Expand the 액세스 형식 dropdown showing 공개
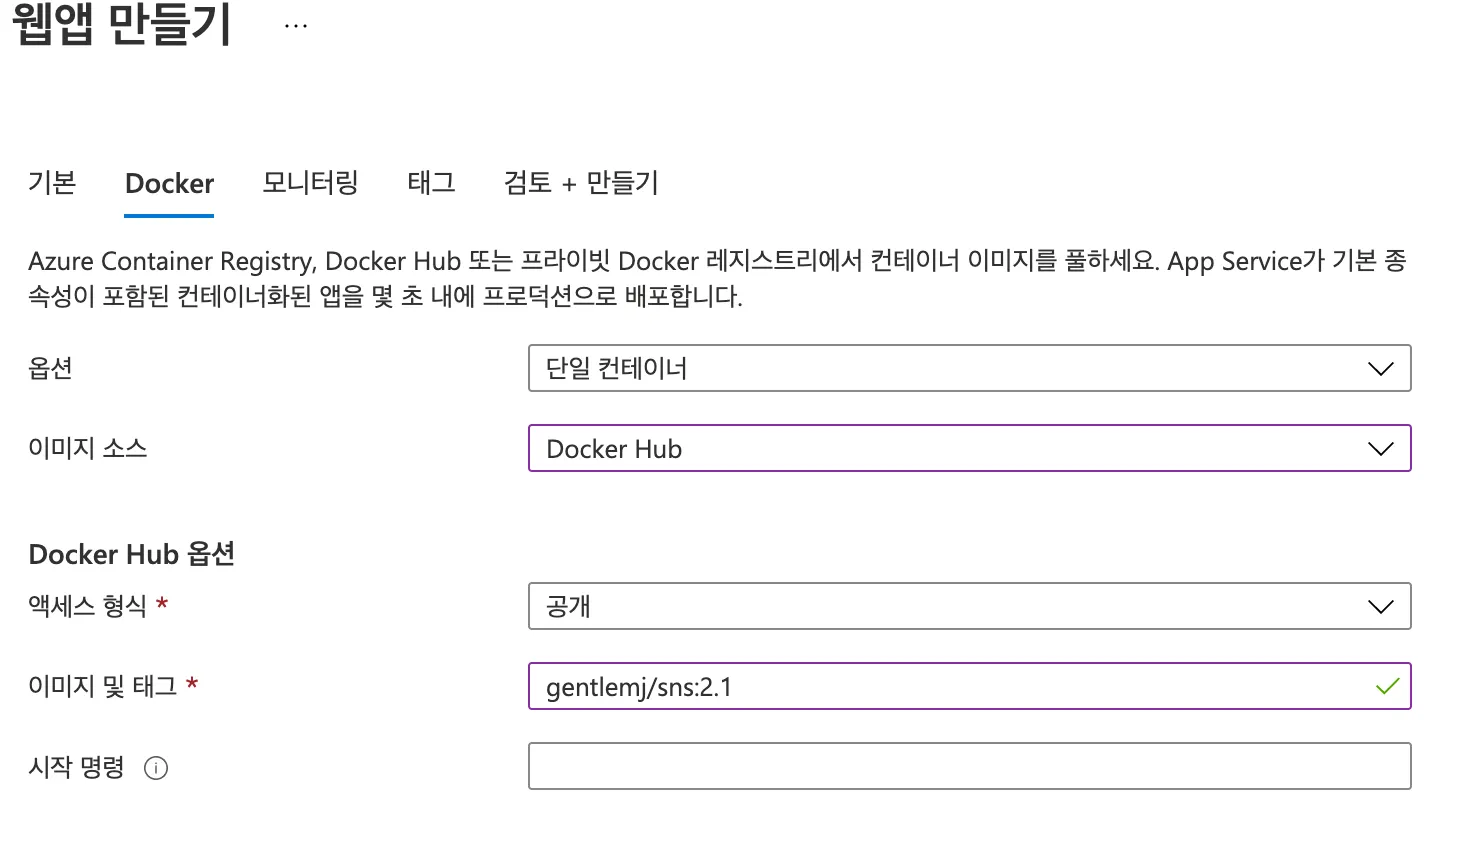 pos(968,606)
